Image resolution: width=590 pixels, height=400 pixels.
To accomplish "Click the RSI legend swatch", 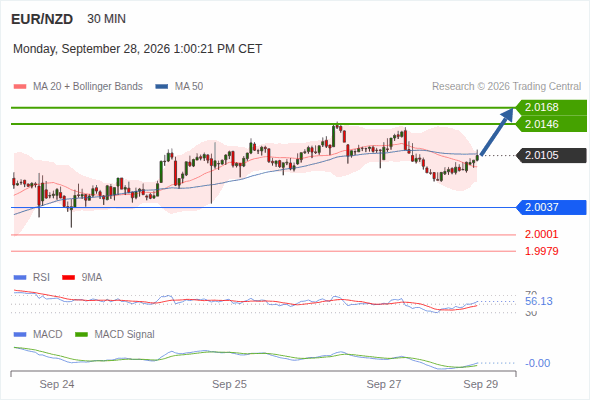I will pos(20,278).
